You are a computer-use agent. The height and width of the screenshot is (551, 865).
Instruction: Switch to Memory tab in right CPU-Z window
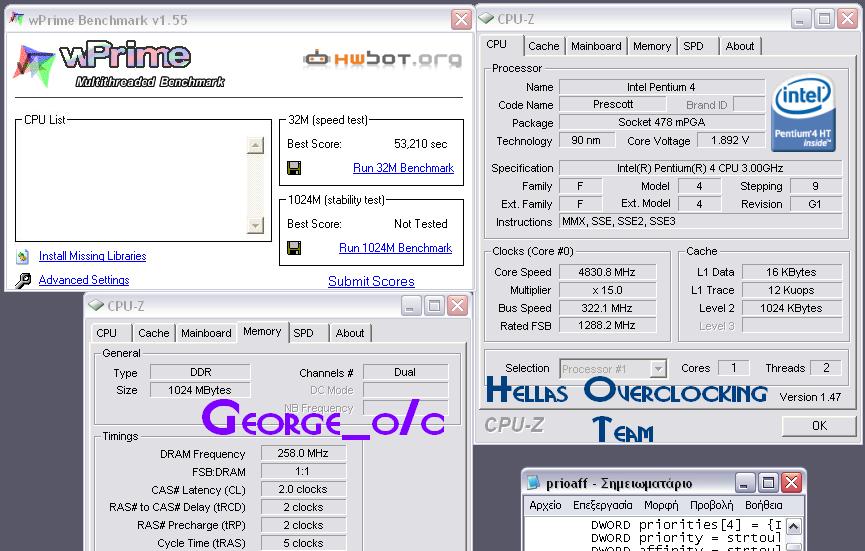click(652, 46)
